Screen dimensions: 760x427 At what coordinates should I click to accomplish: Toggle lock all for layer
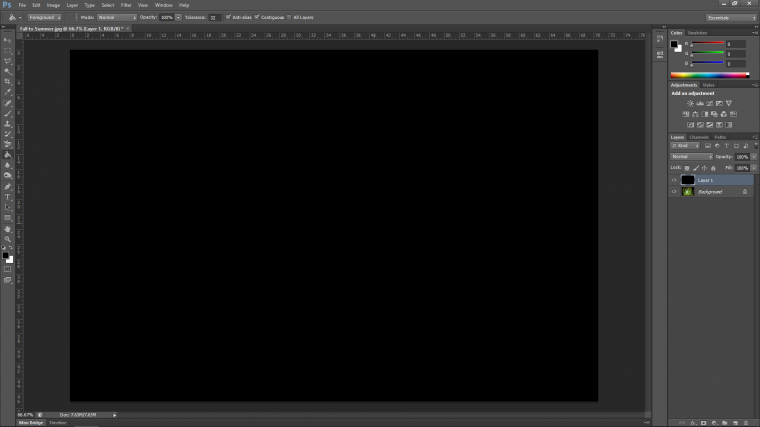click(x=713, y=168)
